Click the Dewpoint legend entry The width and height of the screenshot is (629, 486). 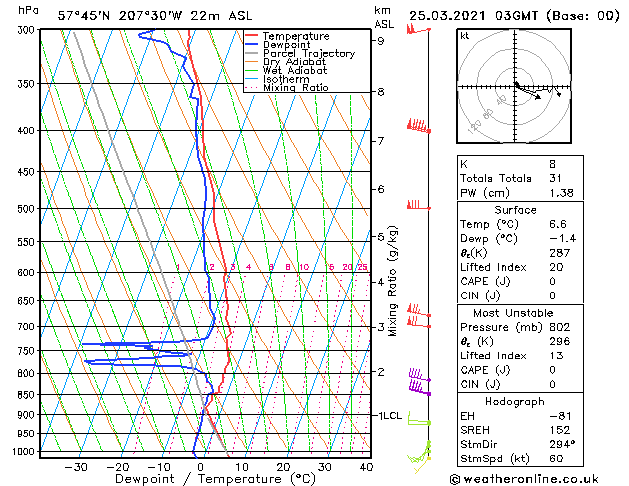286,45
